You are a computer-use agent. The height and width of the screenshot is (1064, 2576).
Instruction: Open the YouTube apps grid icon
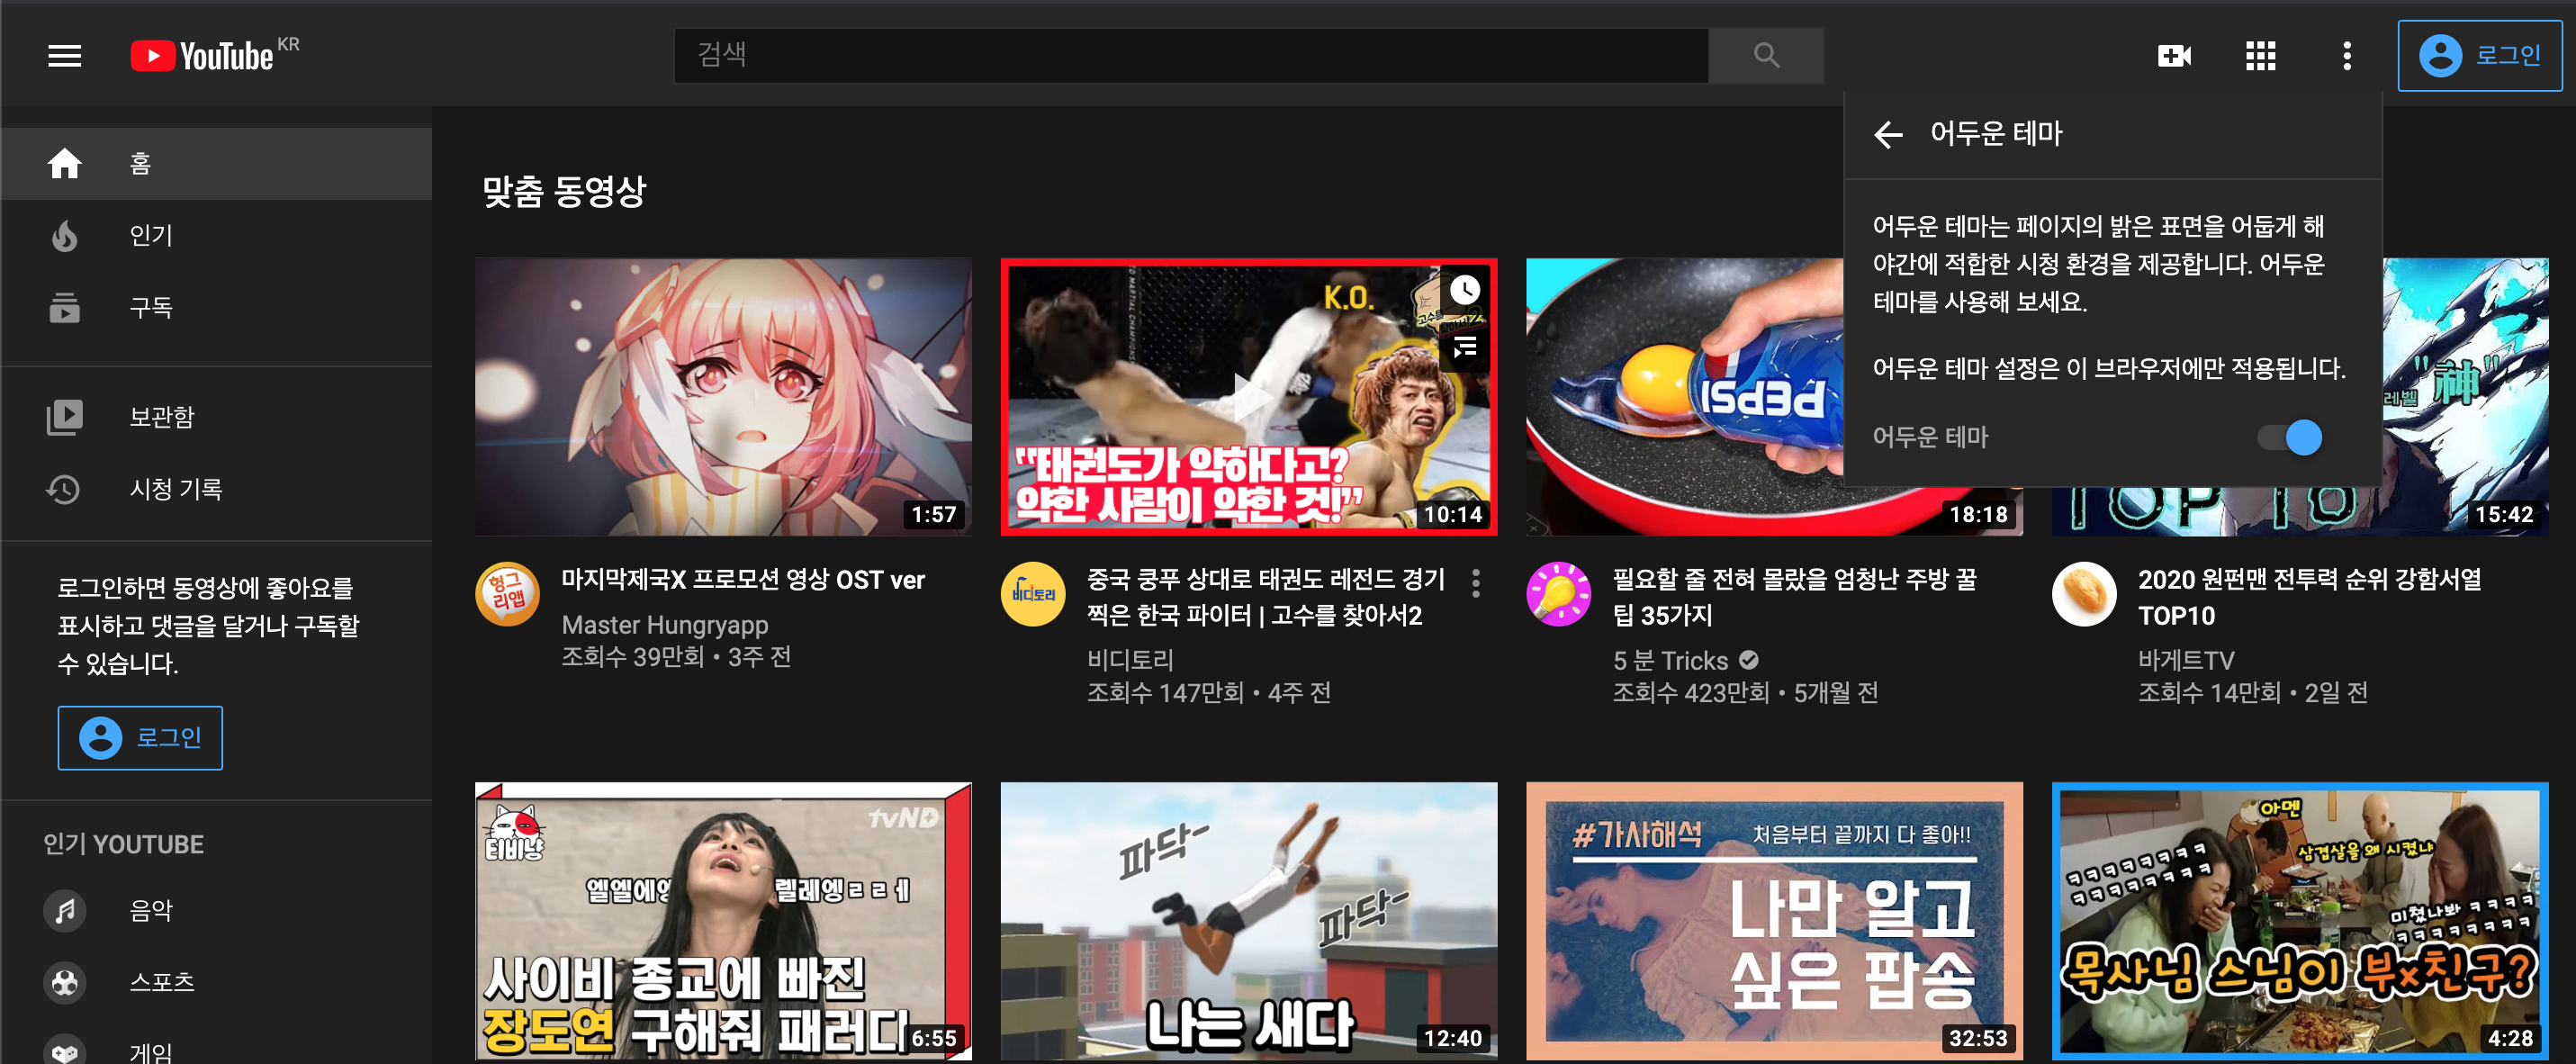pyautogui.click(x=2260, y=56)
